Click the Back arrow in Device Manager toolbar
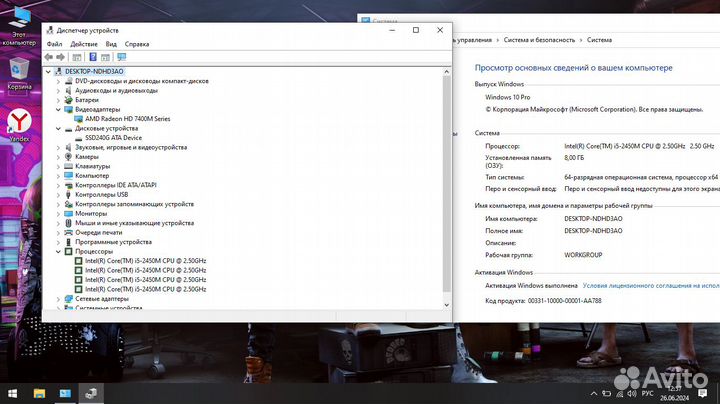Viewport: 720px width, 404px height. 49,57
